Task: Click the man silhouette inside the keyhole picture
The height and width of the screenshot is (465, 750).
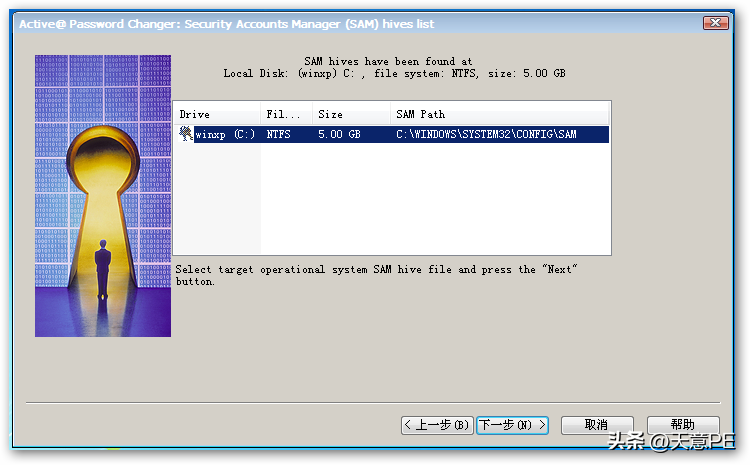Action: [x=103, y=269]
